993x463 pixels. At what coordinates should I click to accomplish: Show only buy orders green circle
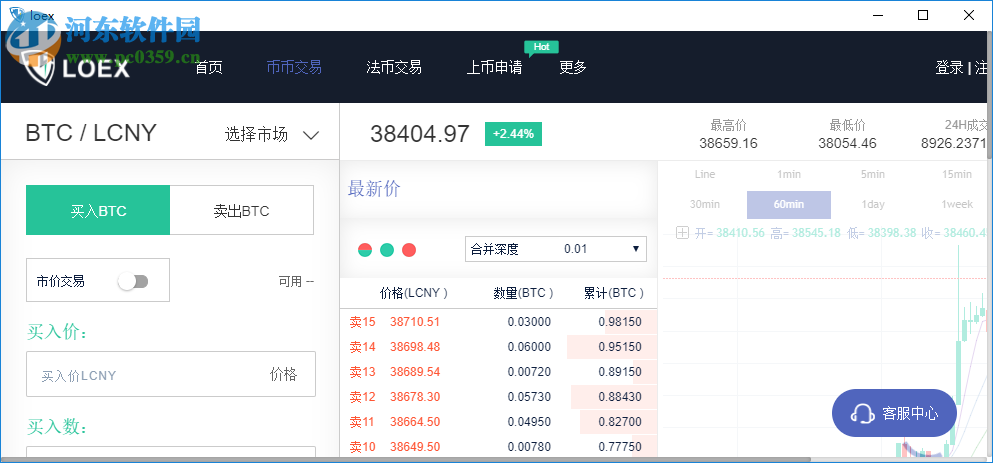tap(387, 250)
